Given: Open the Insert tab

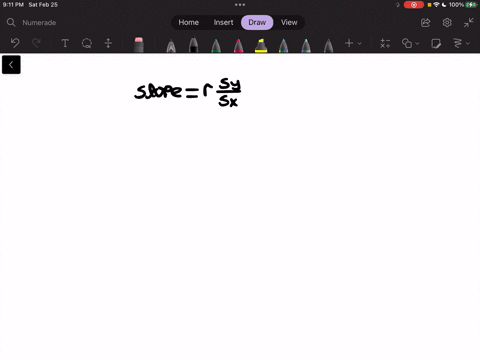Looking at the screenshot, I should click(223, 22).
